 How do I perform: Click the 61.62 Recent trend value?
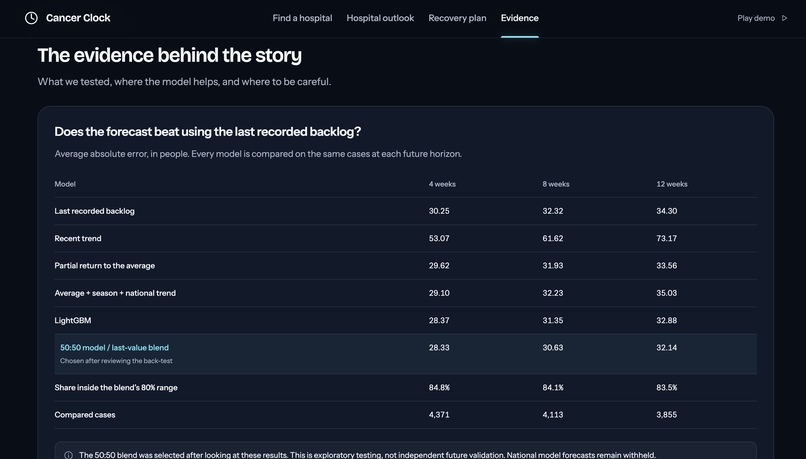pos(553,238)
